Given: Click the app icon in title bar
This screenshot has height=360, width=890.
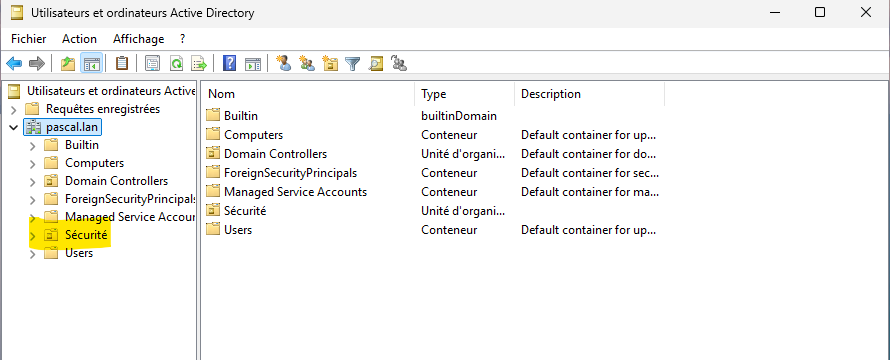Looking at the screenshot, I should point(17,12).
